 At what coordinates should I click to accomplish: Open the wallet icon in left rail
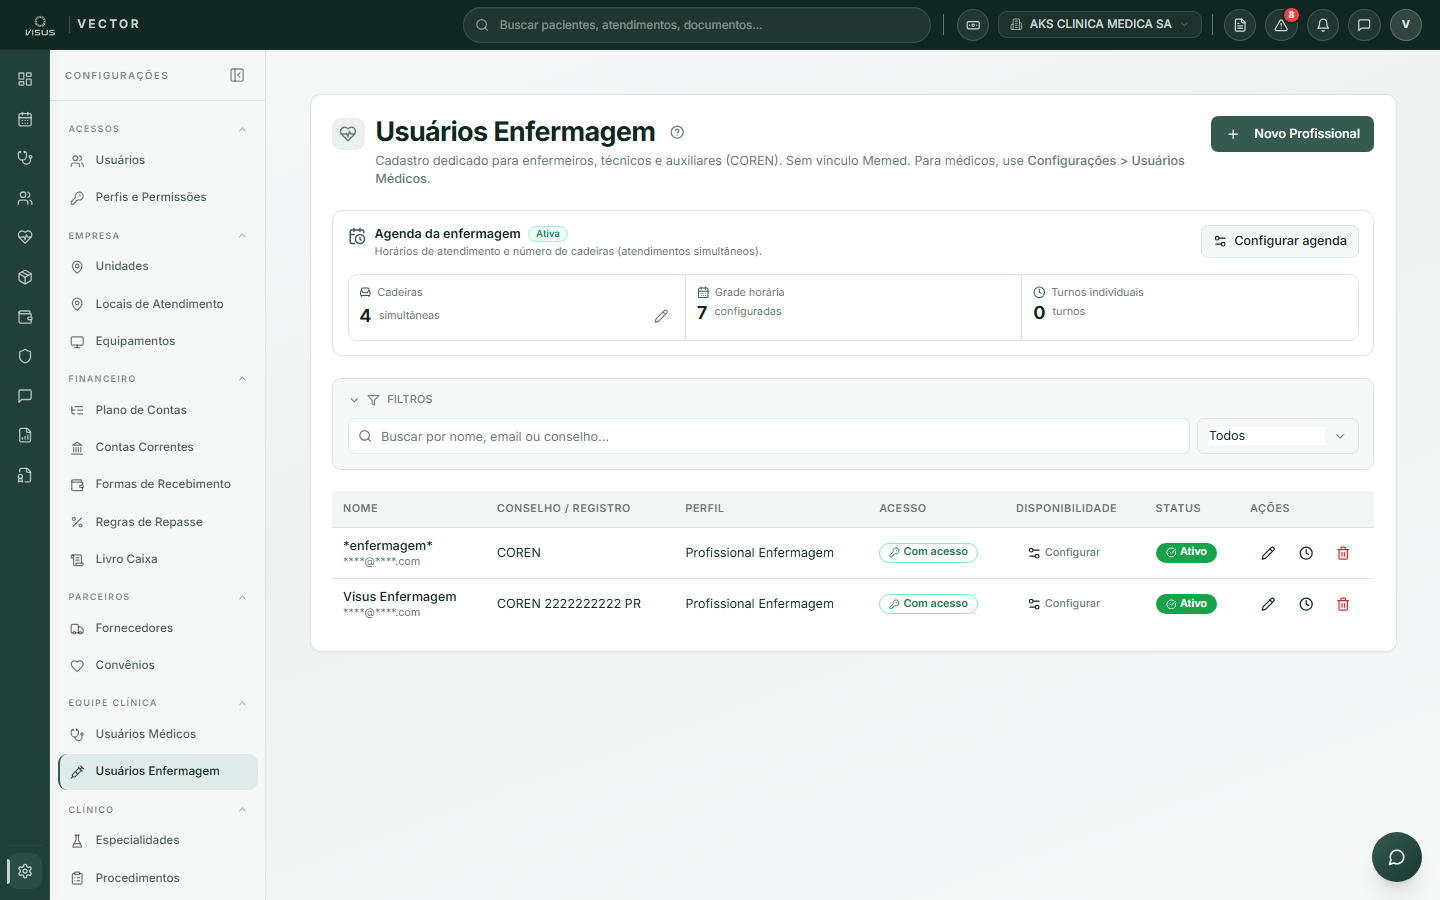(x=25, y=317)
